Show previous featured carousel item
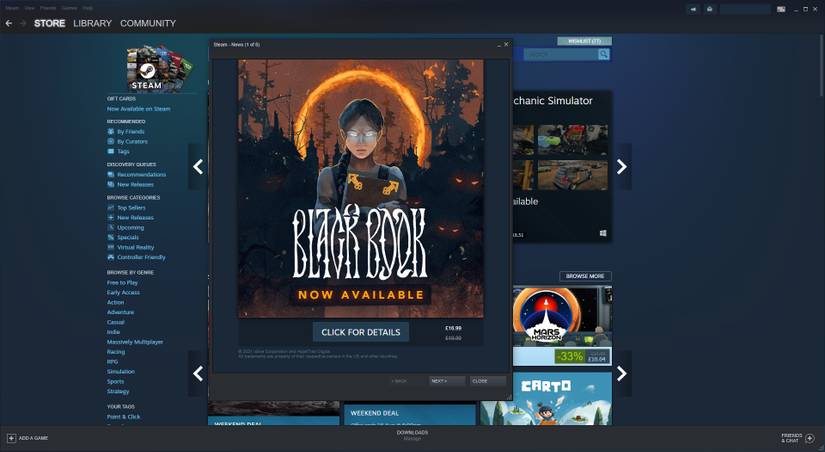Screen dimensions: 825x452 click(198, 167)
